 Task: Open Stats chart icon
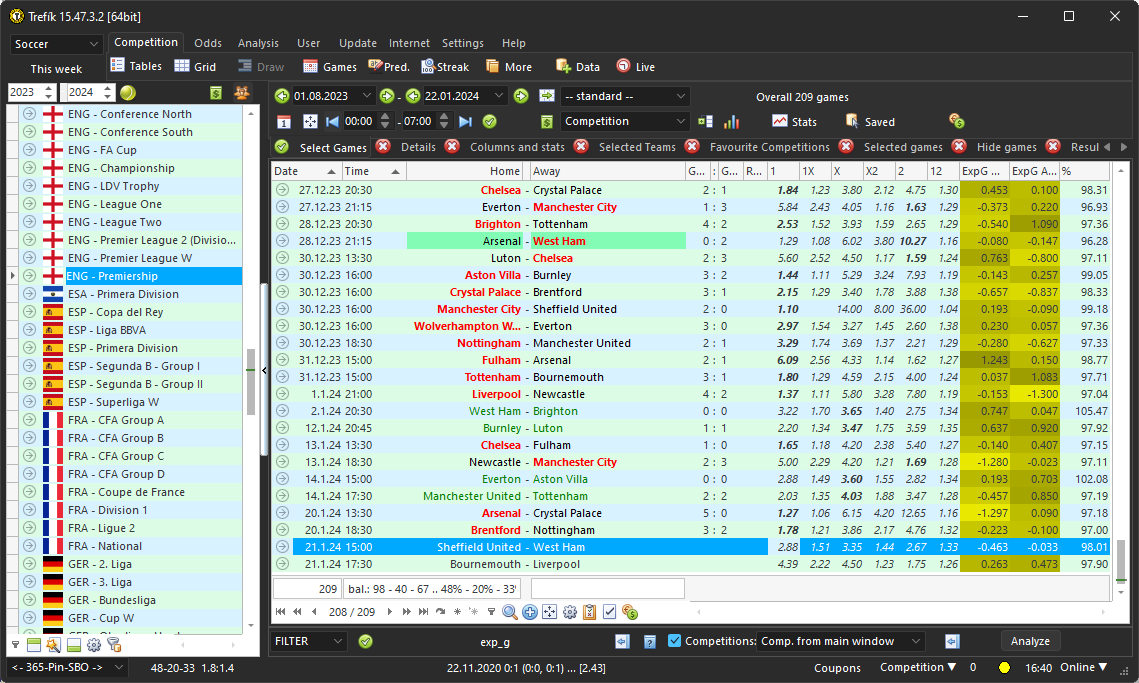point(794,121)
